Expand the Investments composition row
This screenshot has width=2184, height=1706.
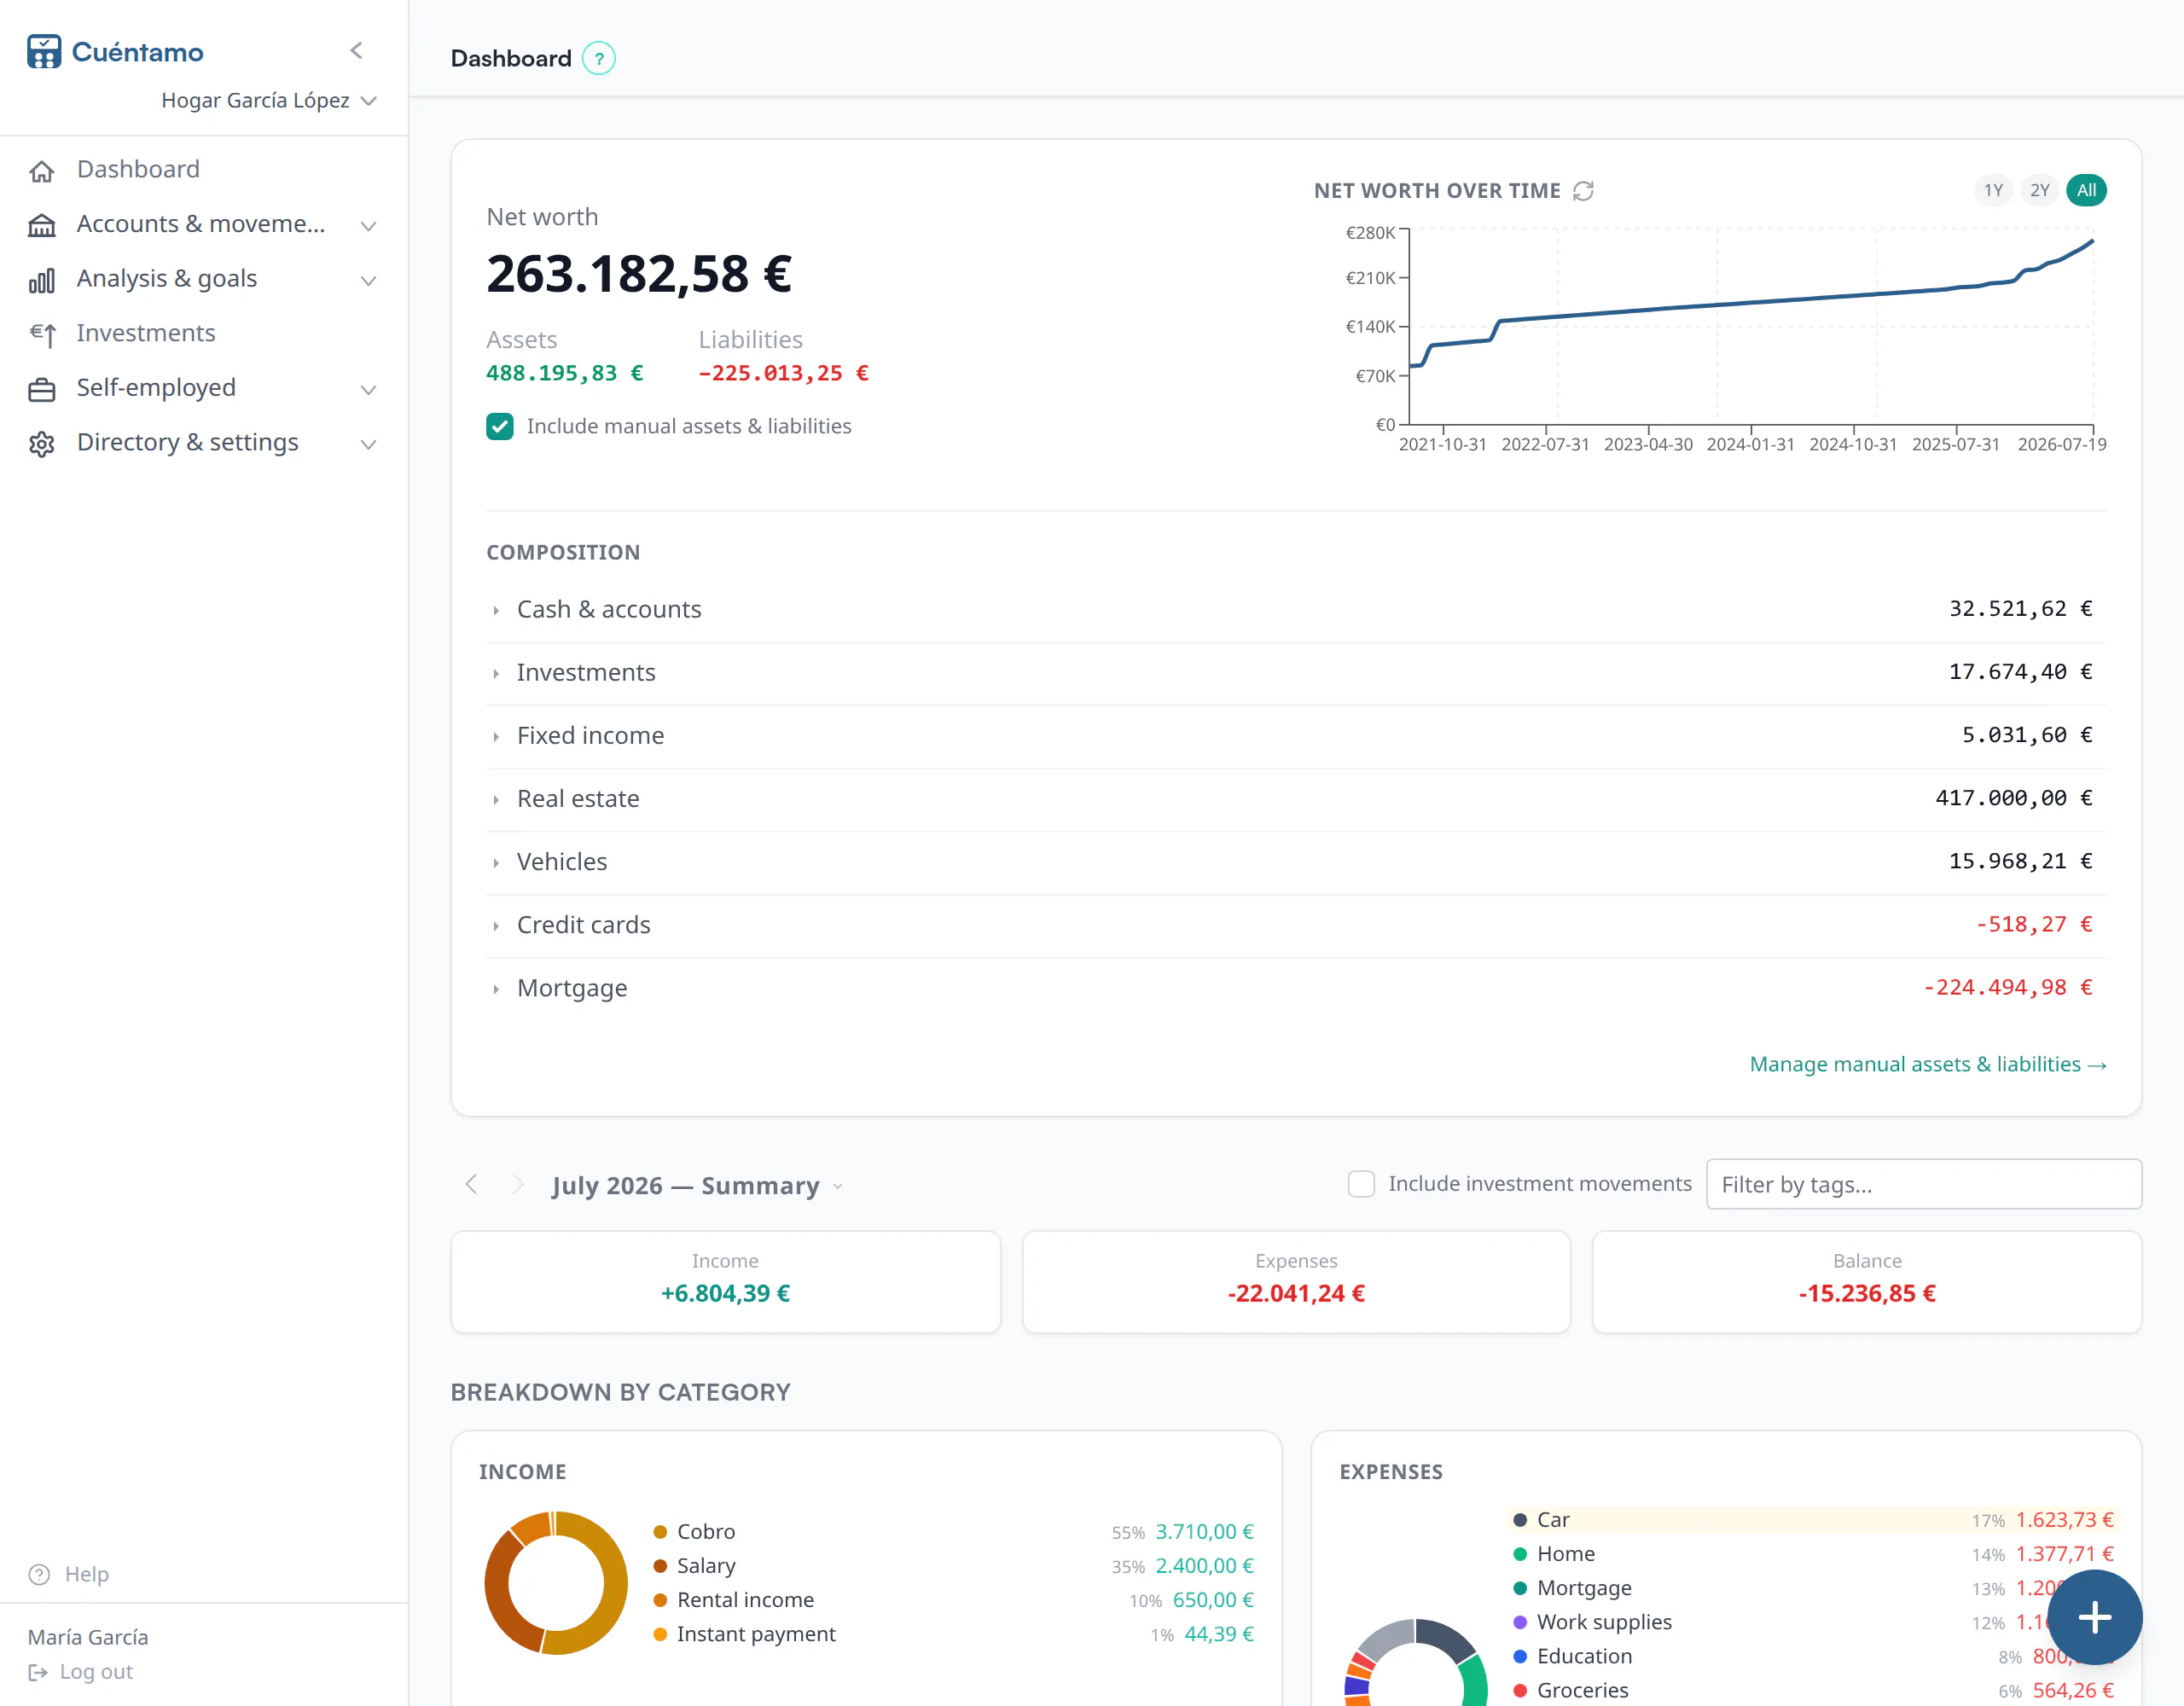coord(1296,672)
